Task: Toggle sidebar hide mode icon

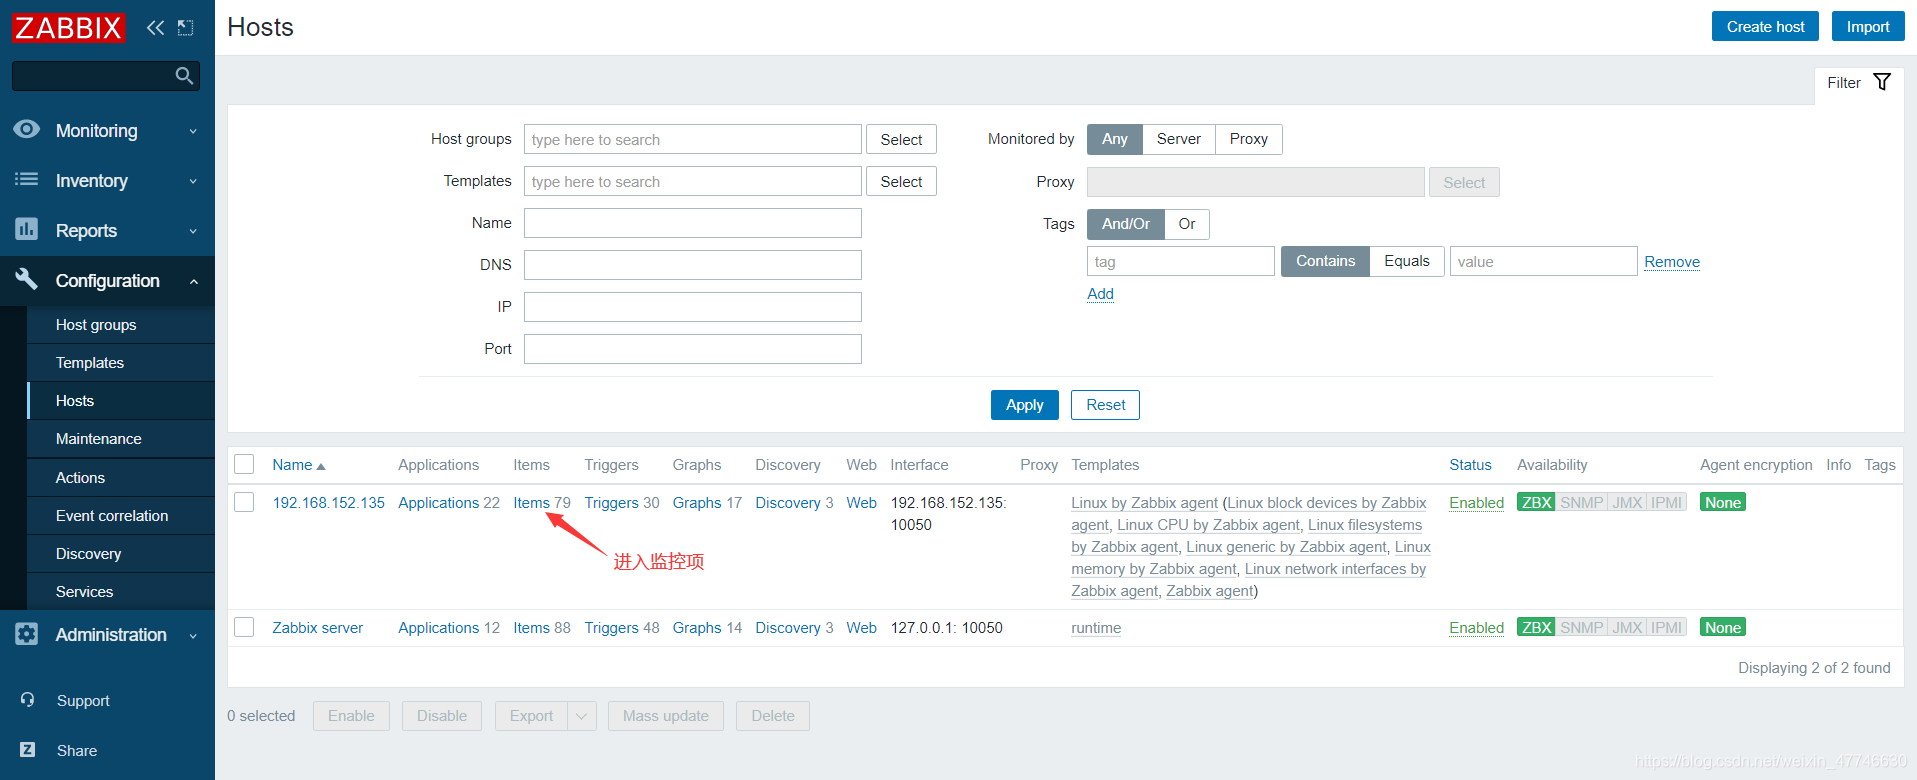Action: (185, 28)
